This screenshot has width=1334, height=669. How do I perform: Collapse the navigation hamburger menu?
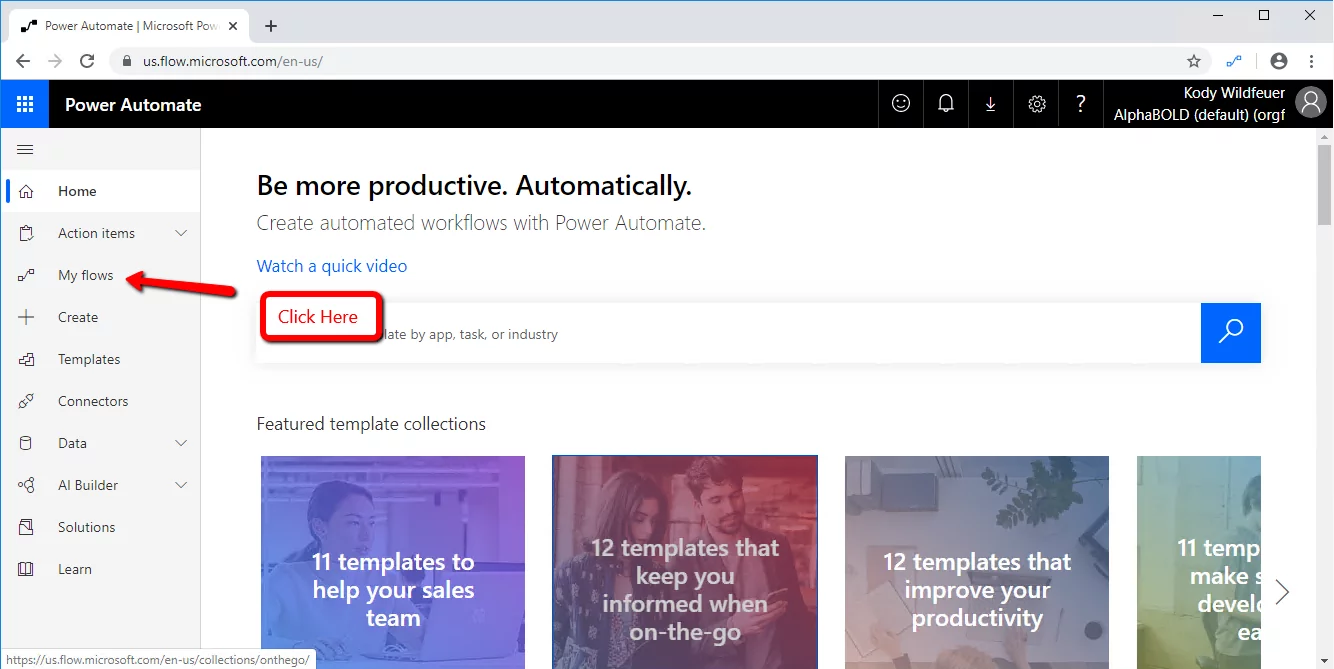coord(26,150)
